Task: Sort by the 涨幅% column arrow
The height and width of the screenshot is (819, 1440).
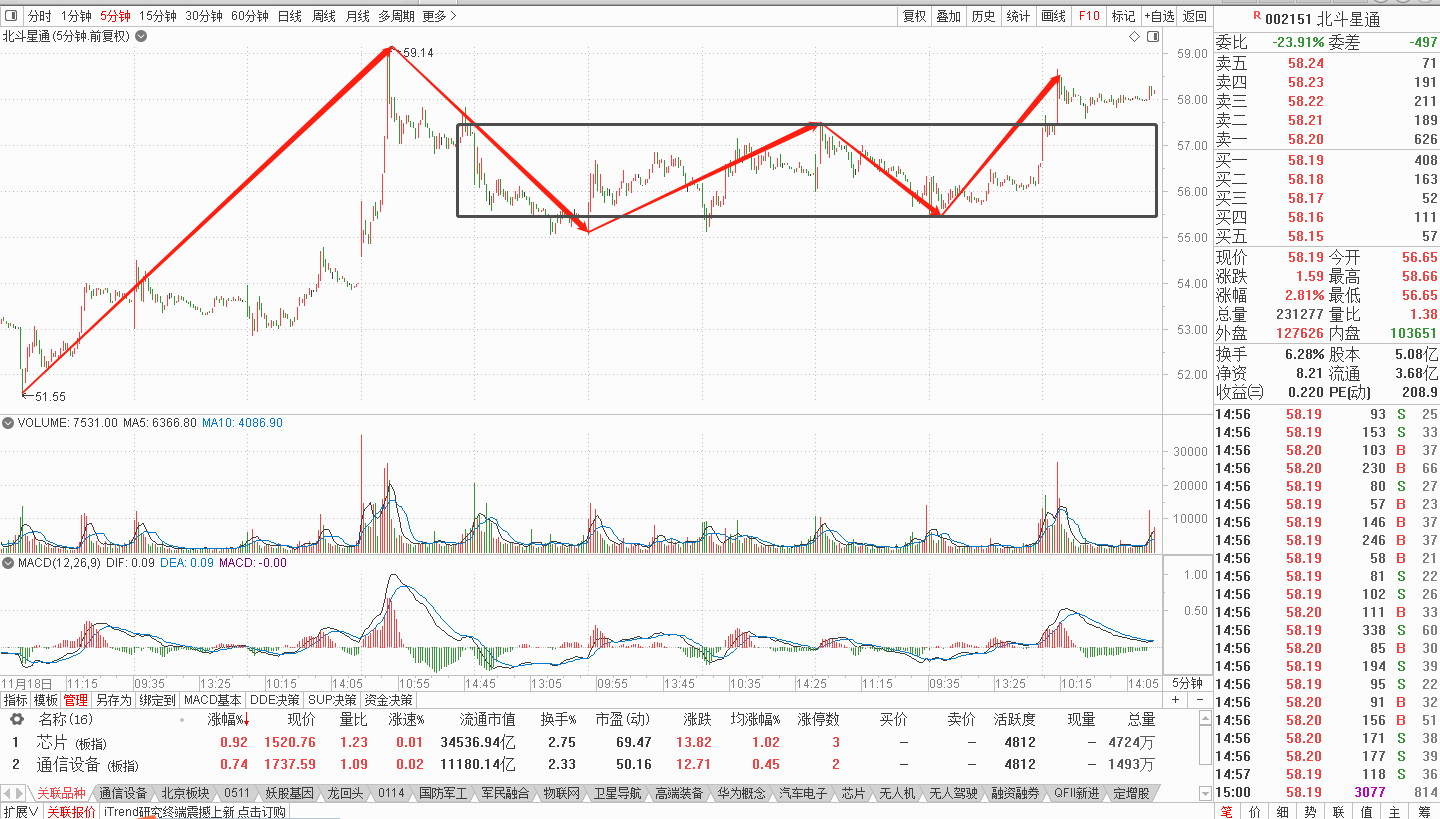Action: point(246,720)
